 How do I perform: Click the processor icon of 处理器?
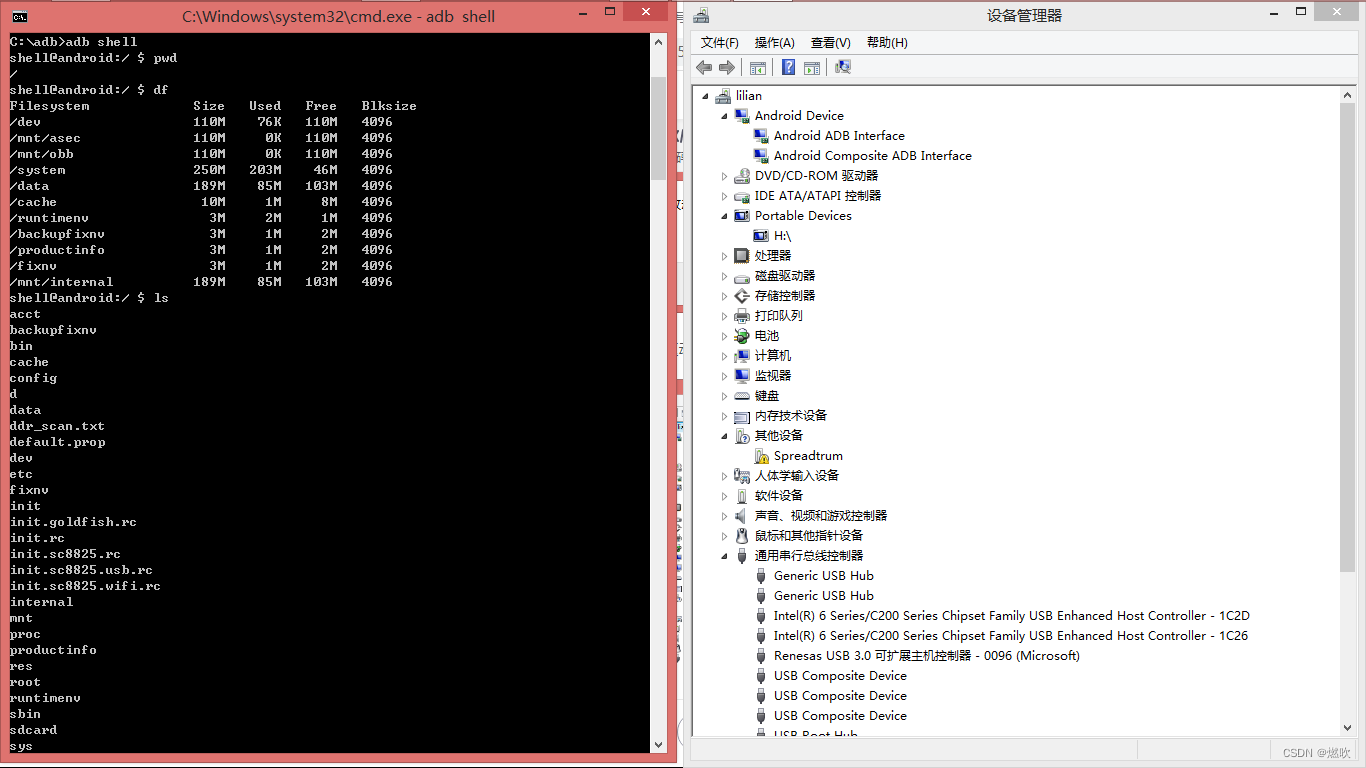[742, 256]
